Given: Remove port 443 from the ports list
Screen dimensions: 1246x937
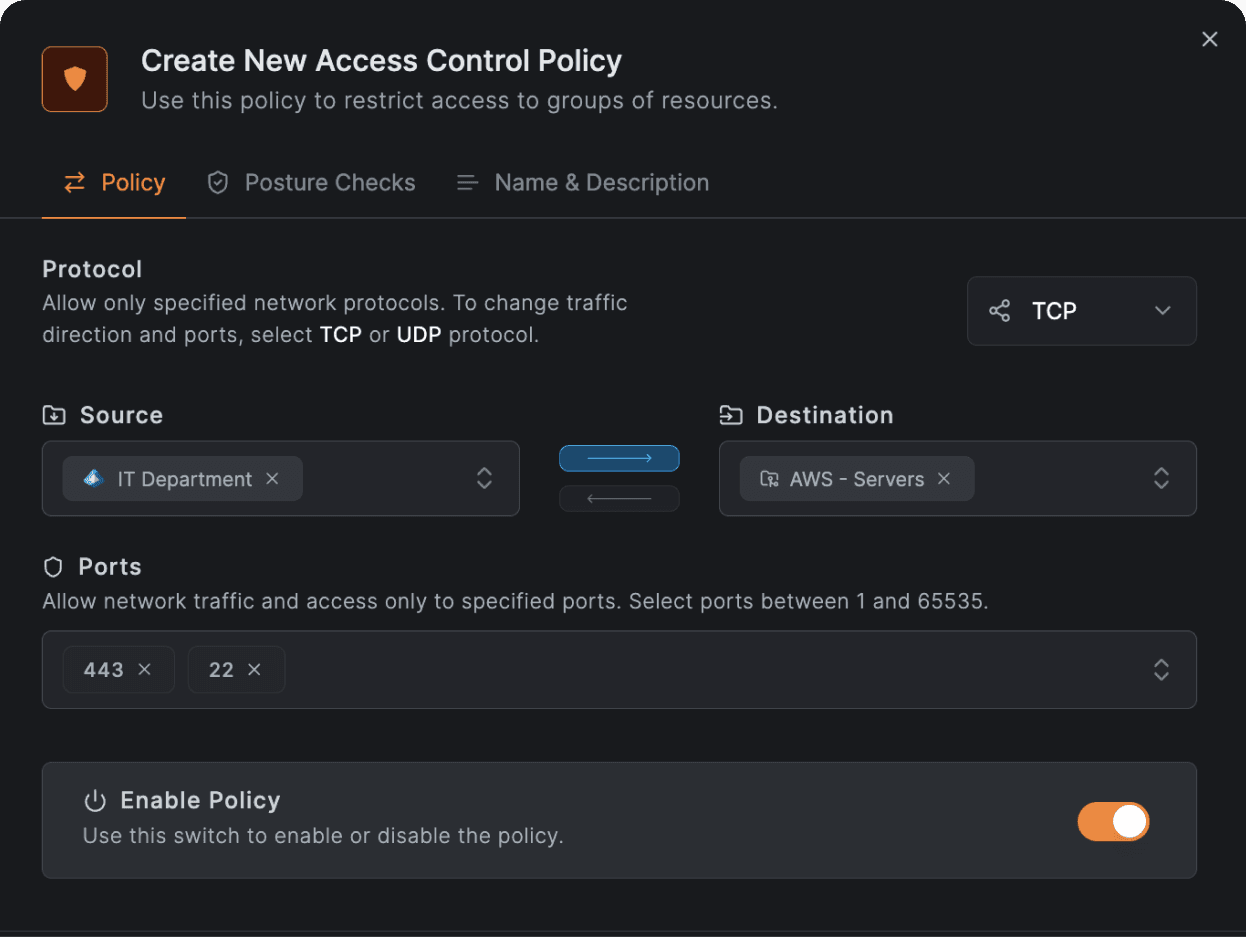Looking at the screenshot, I should click(143, 669).
